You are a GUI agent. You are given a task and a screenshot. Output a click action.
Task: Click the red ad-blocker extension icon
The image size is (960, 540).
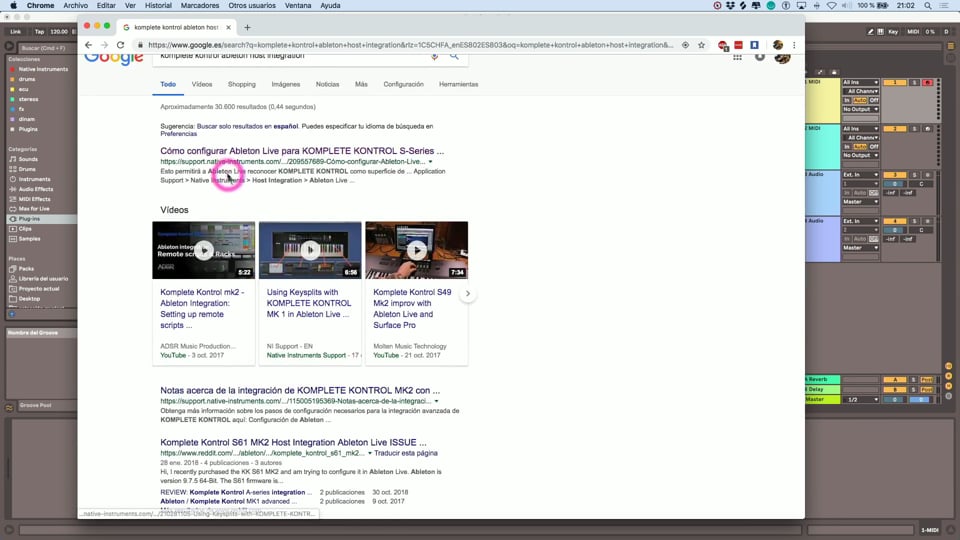coord(723,45)
